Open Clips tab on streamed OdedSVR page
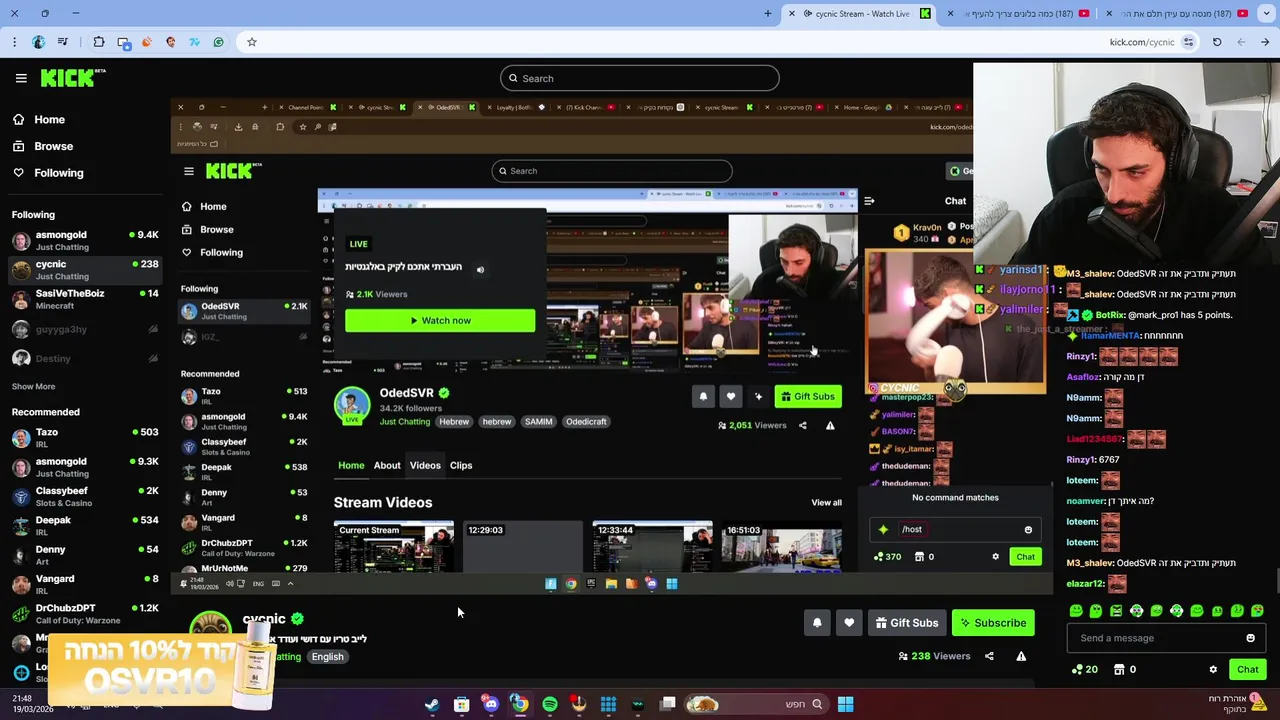 point(461,465)
